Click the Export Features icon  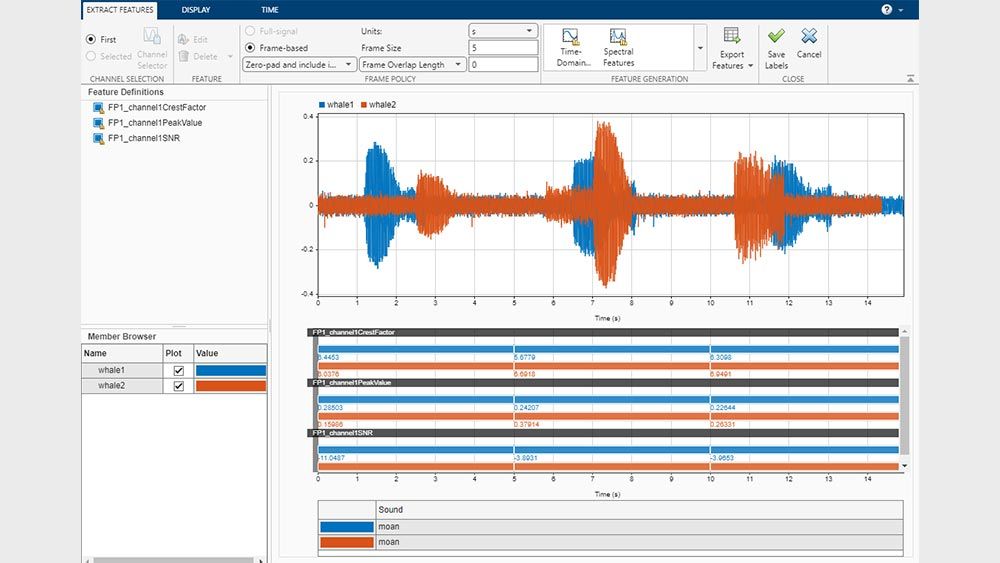(732, 38)
